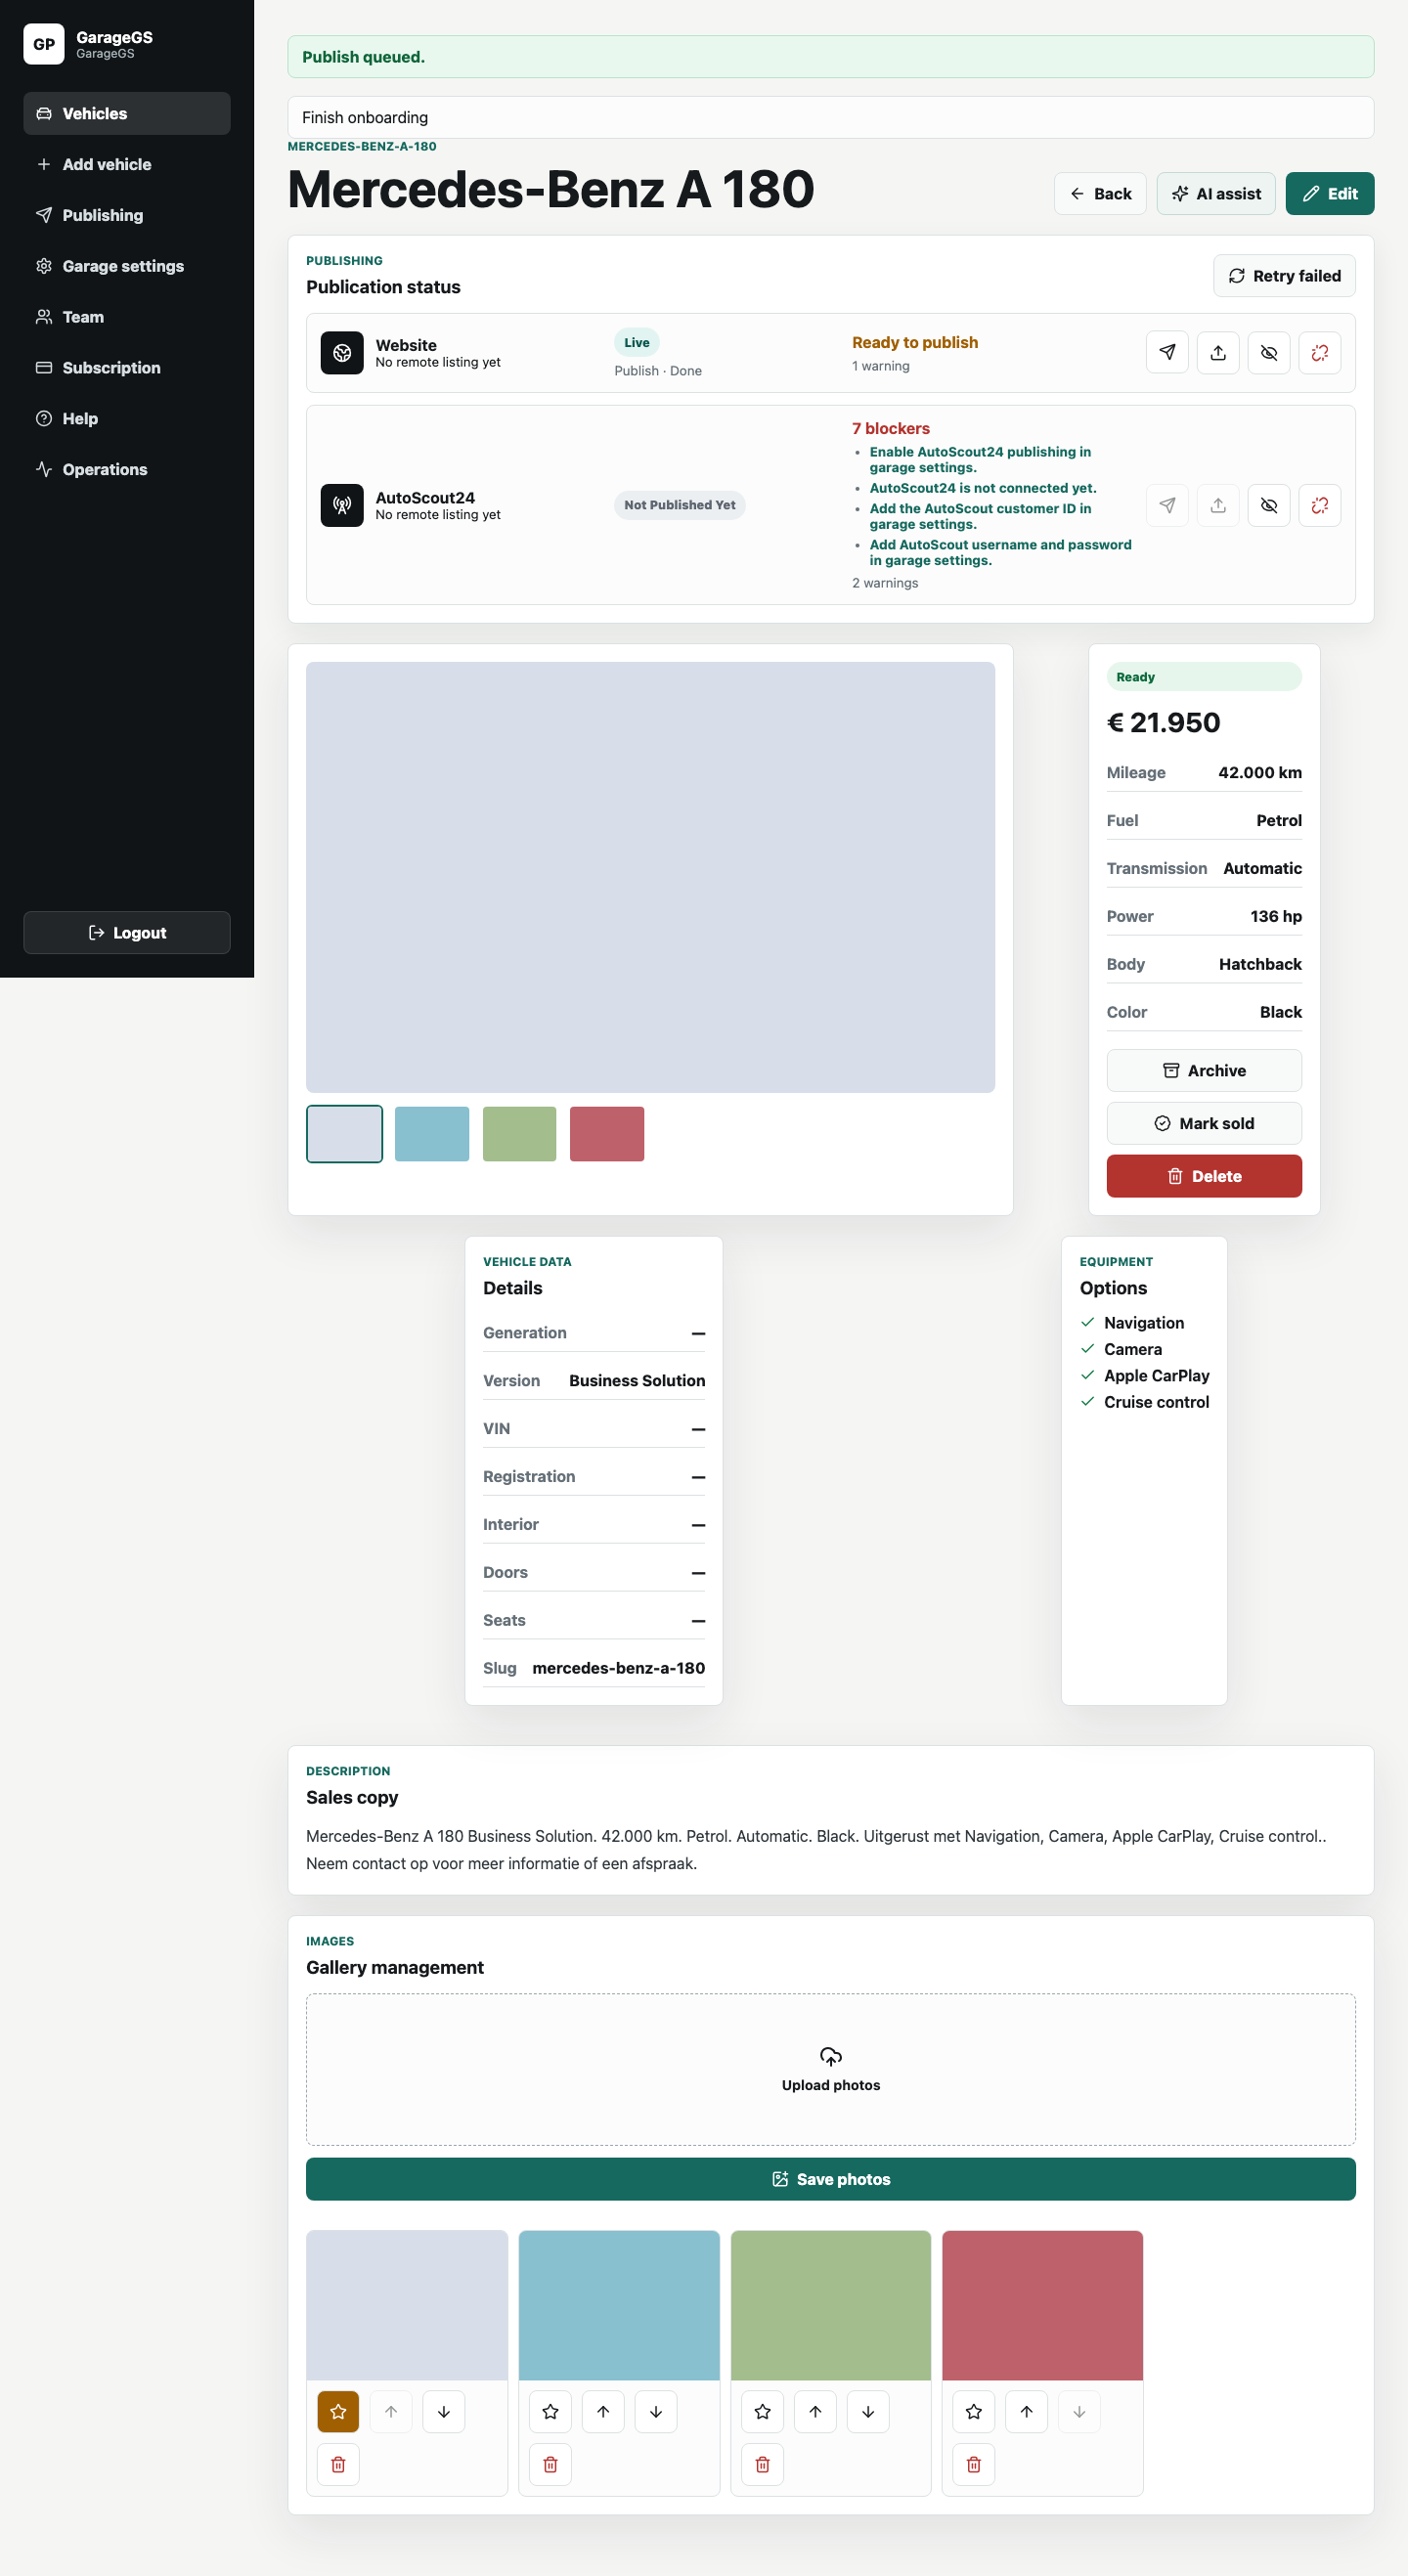Toggle the AutoScout24 listing visibility eye icon
Viewport: 1408px width, 2576px height.
1269,505
